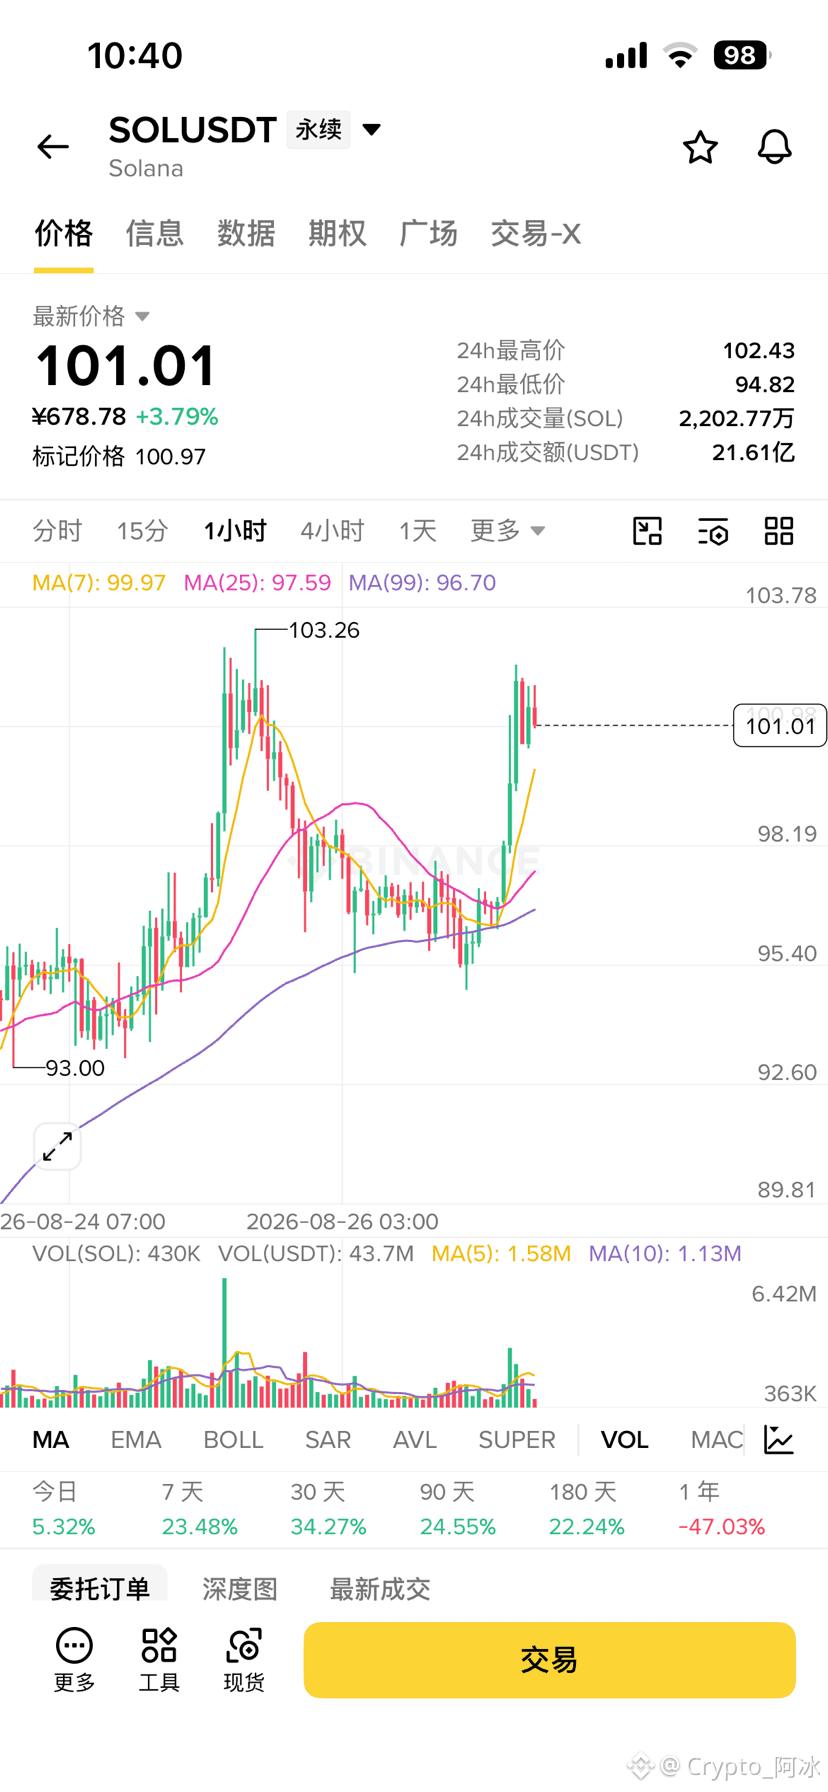Screen dimensions: 828x1792
Task: Switch to the 信息 tab
Action: (x=155, y=234)
